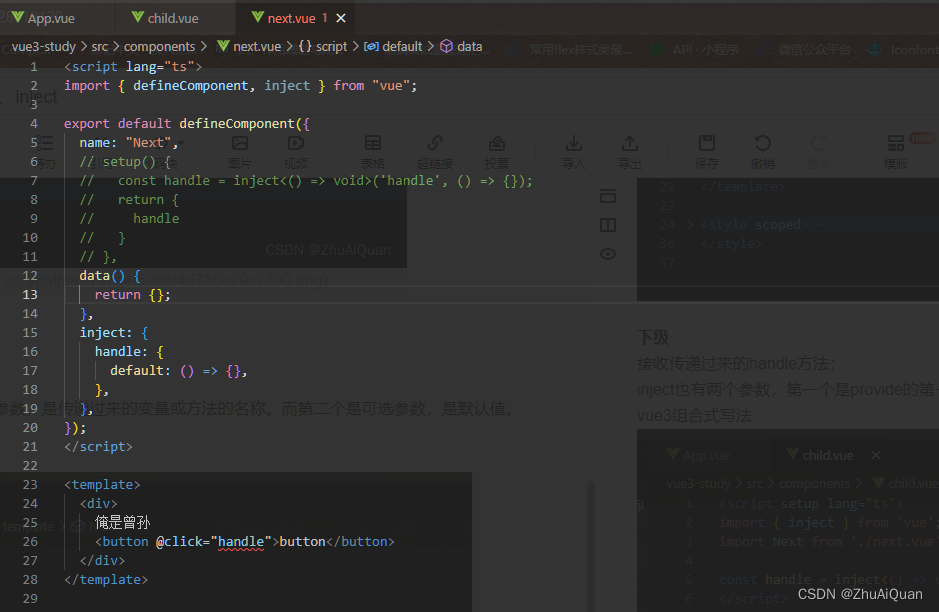The image size is (939, 612).
Task: Click the 俺是曾孙 text on line 25
Action: (x=123, y=522)
